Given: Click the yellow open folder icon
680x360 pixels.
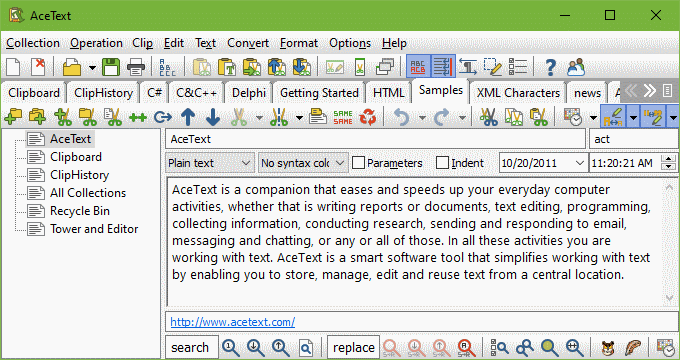Looking at the screenshot, I should click(x=72, y=67).
